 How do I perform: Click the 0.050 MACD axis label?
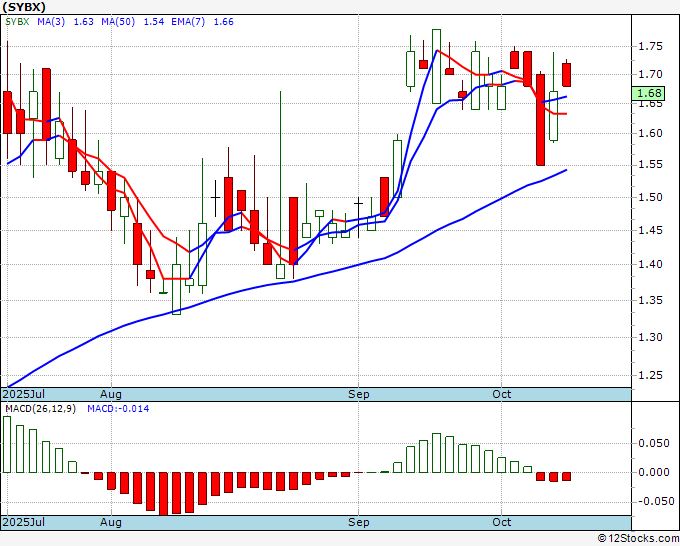point(654,443)
